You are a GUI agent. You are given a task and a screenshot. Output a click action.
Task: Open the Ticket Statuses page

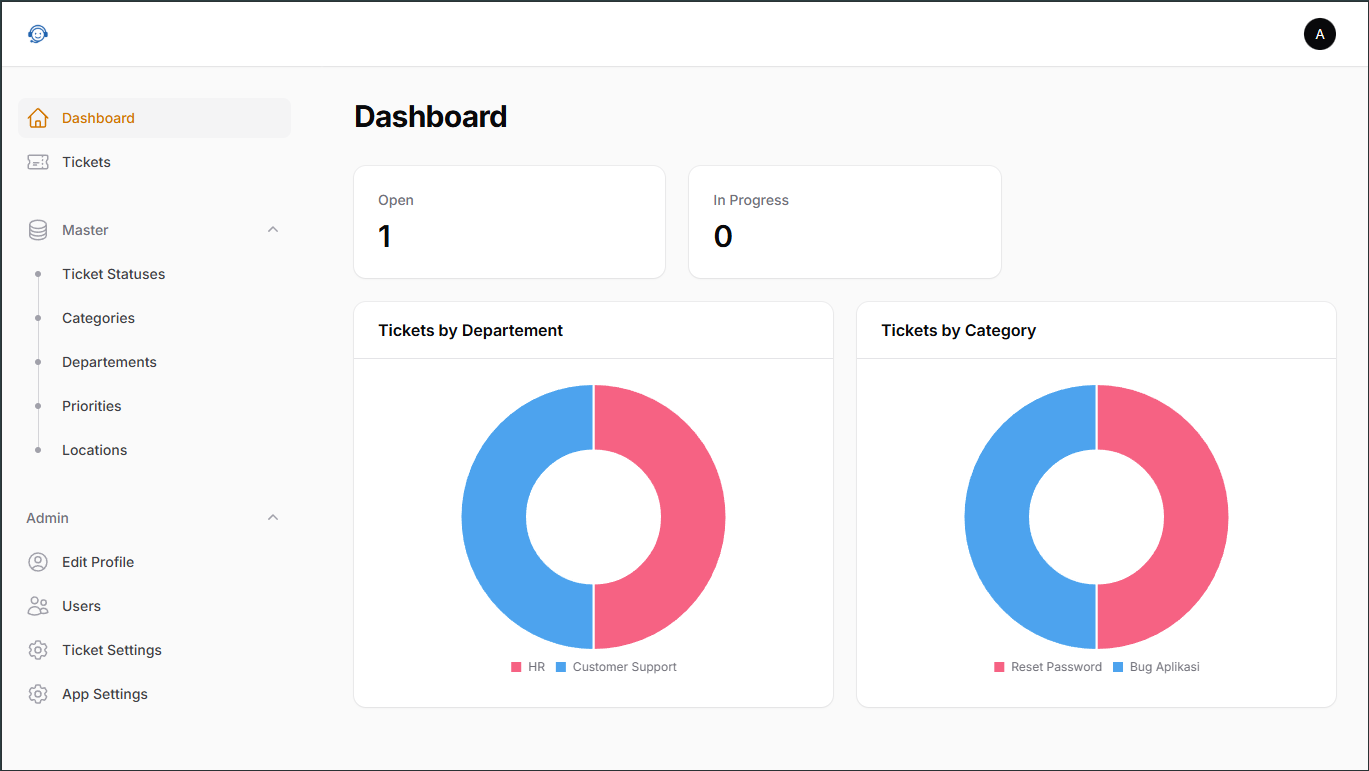click(x=113, y=273)
